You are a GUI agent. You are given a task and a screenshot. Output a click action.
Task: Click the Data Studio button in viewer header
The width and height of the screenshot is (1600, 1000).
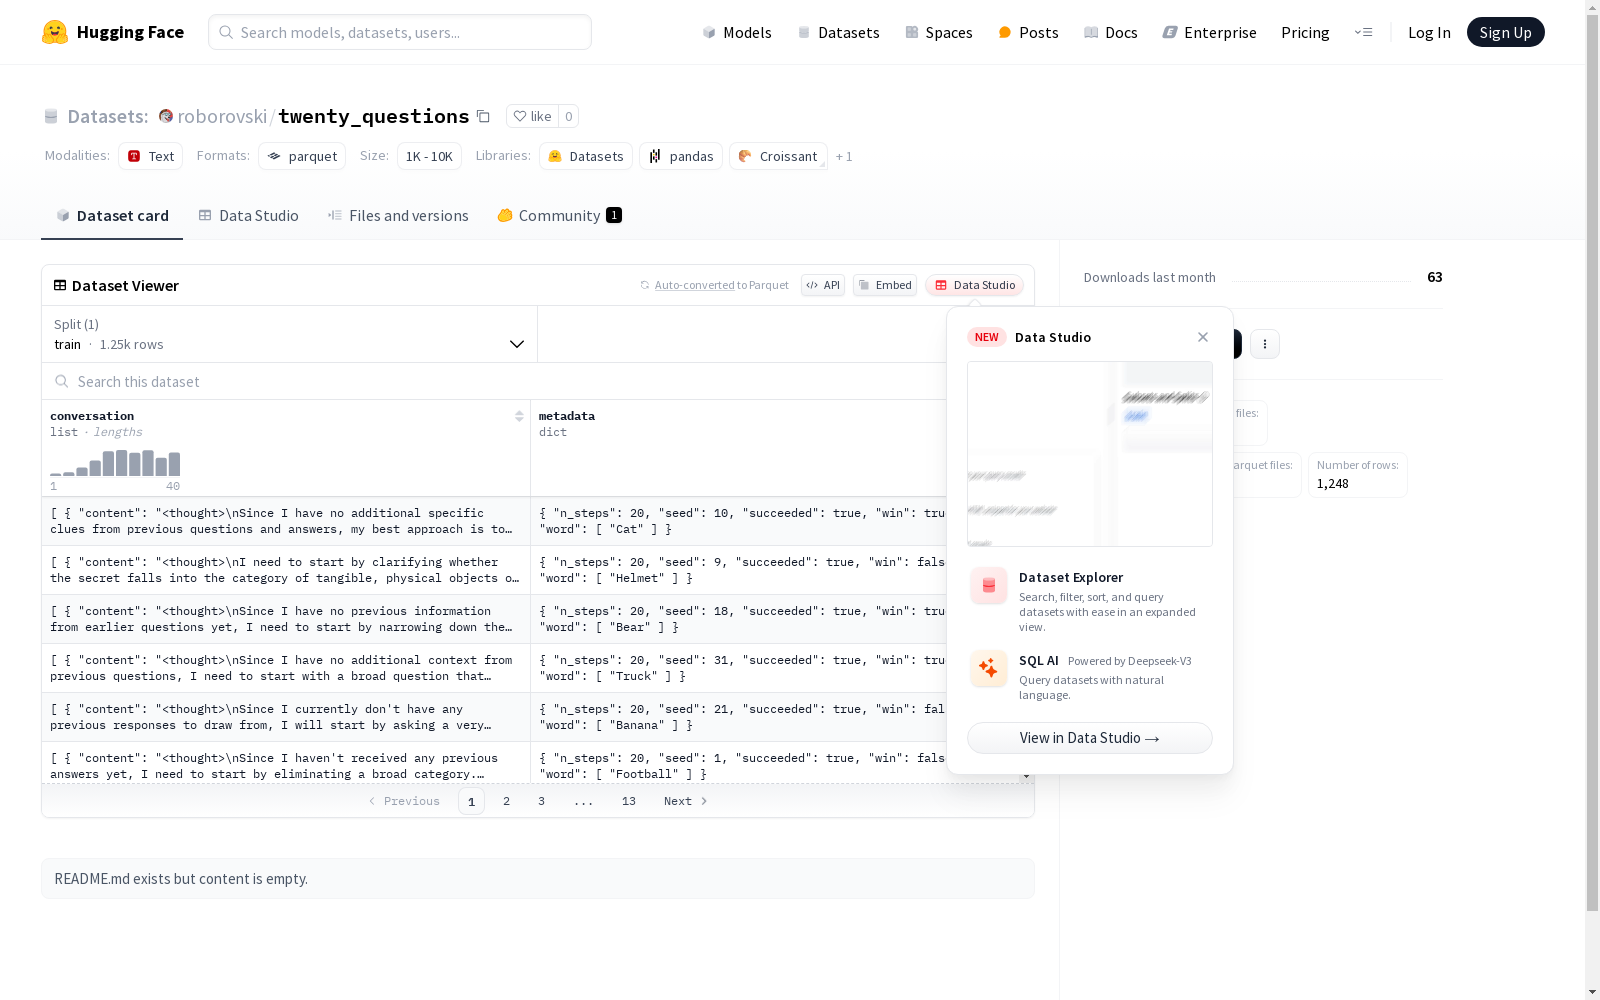(975, 285)
